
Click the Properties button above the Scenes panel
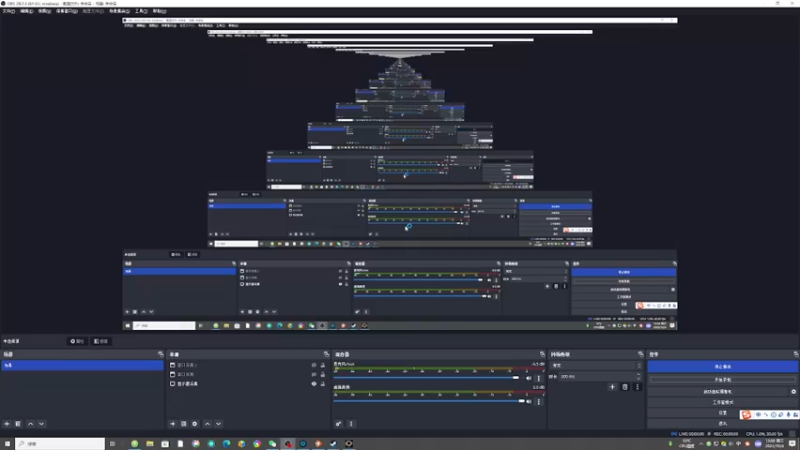[x=77, y=341]
